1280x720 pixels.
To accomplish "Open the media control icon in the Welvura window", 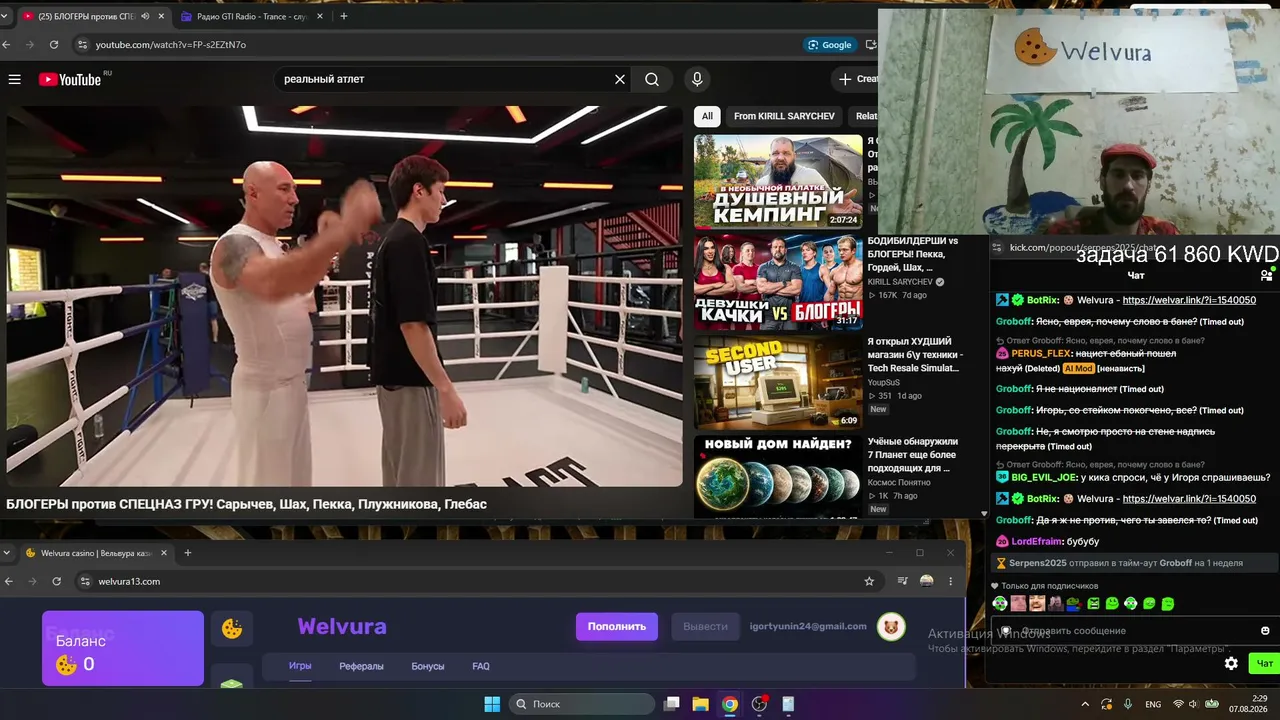I will [902, 581].
